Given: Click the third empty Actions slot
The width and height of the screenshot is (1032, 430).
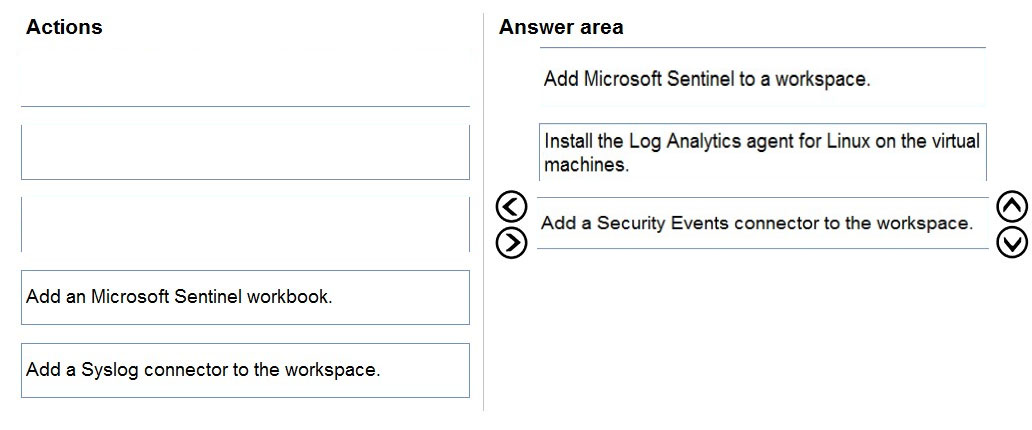Looking at the screenshot, I should coord(245,224).
